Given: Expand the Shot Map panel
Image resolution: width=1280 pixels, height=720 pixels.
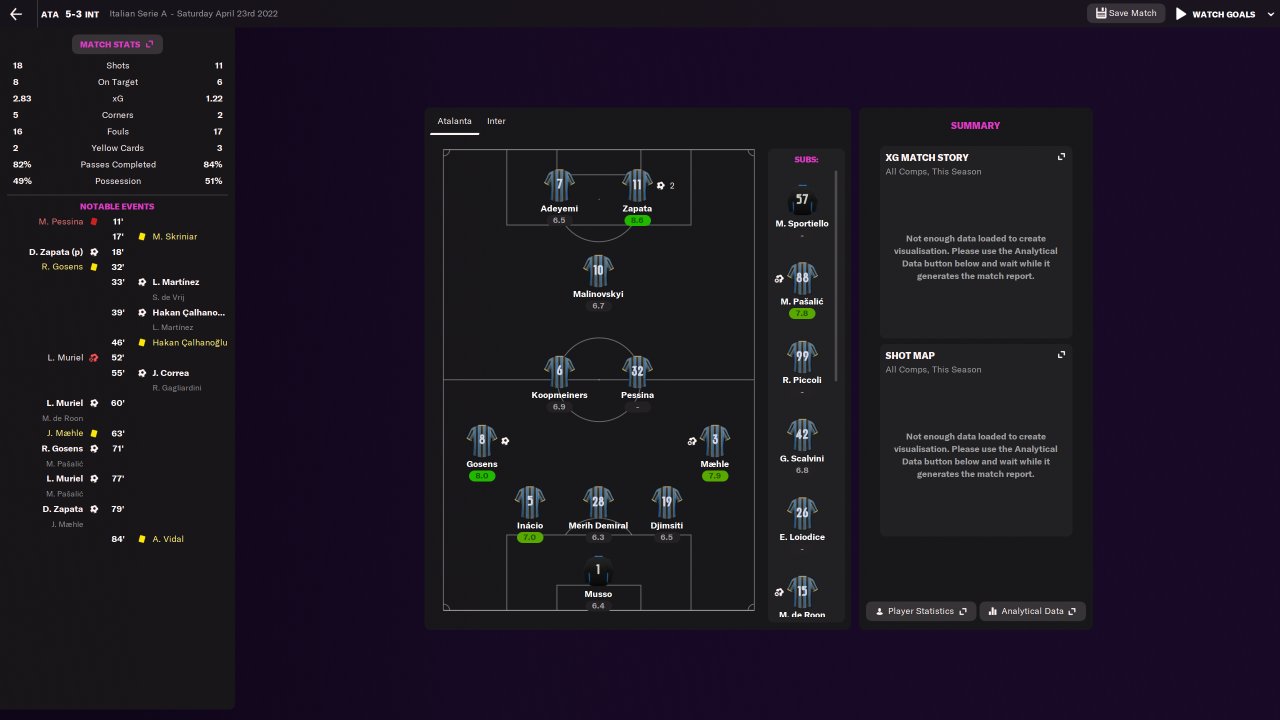Looking at the screenshot, I should coord(1062,355).
